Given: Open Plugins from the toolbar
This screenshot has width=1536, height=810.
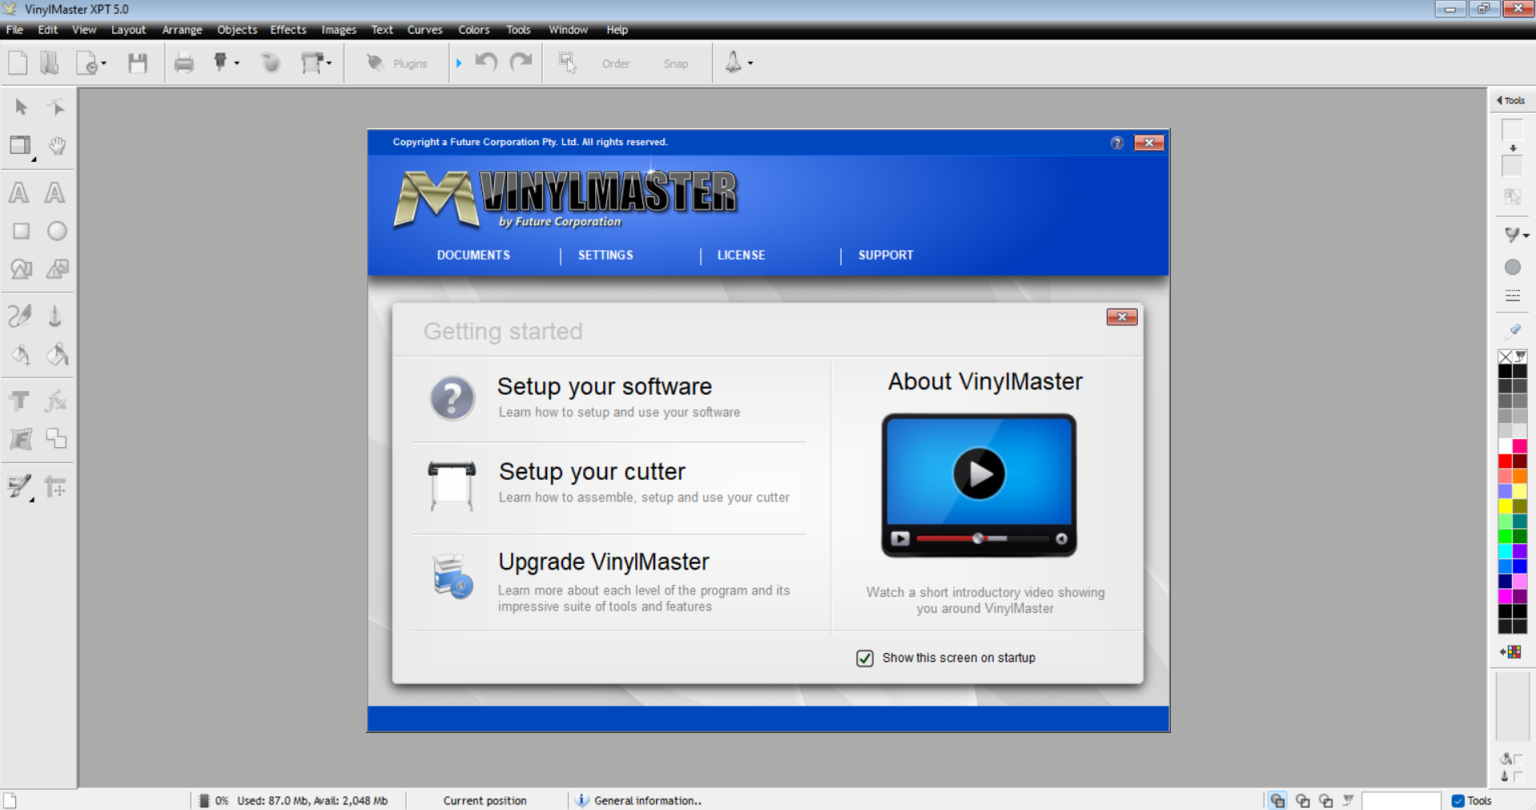Looking at the screenshot, I should click(397, 63).
